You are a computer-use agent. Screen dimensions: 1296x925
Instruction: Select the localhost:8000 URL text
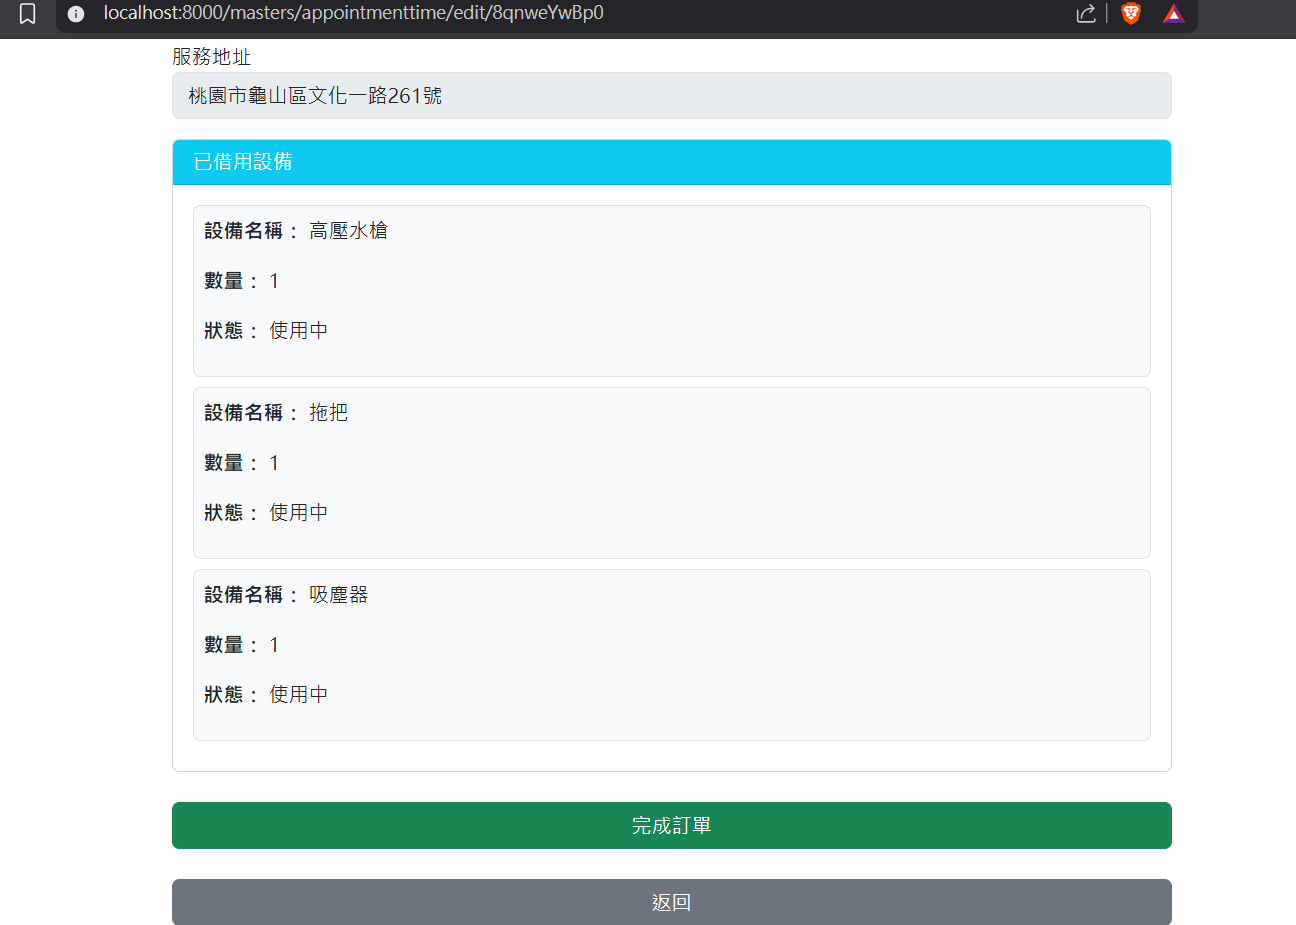tap(354, 13)
